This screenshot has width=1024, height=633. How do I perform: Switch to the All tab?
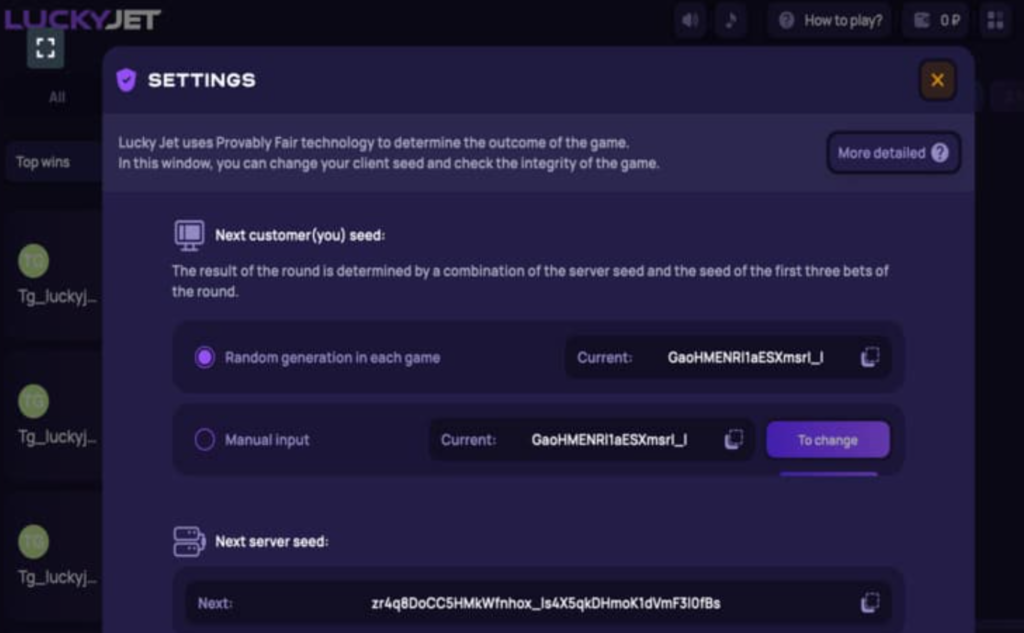[57, 97]
